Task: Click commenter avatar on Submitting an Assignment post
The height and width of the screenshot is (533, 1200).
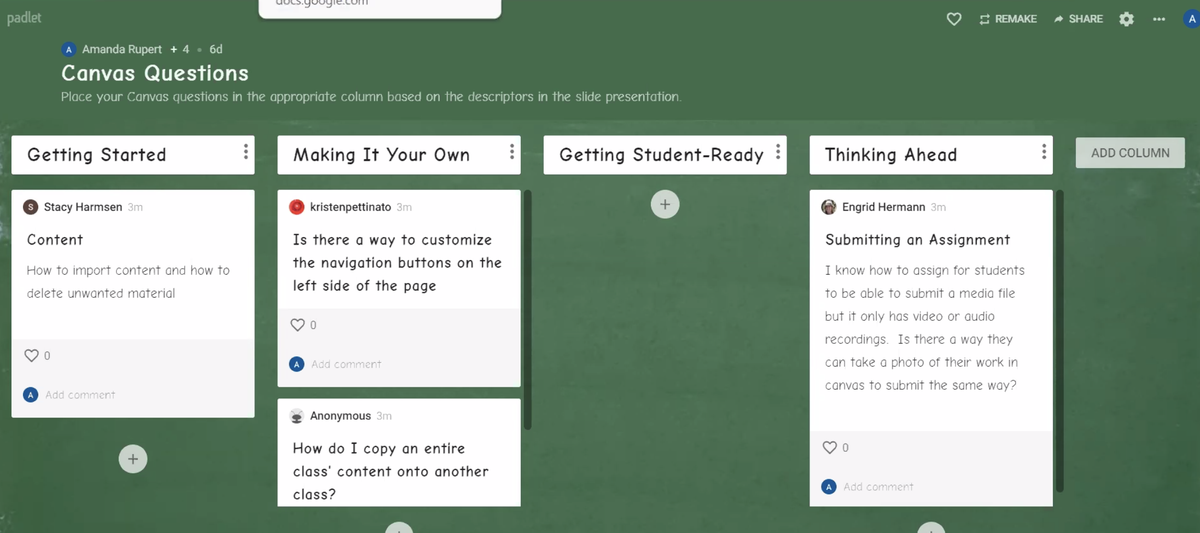Action: (x=829, y=487)
